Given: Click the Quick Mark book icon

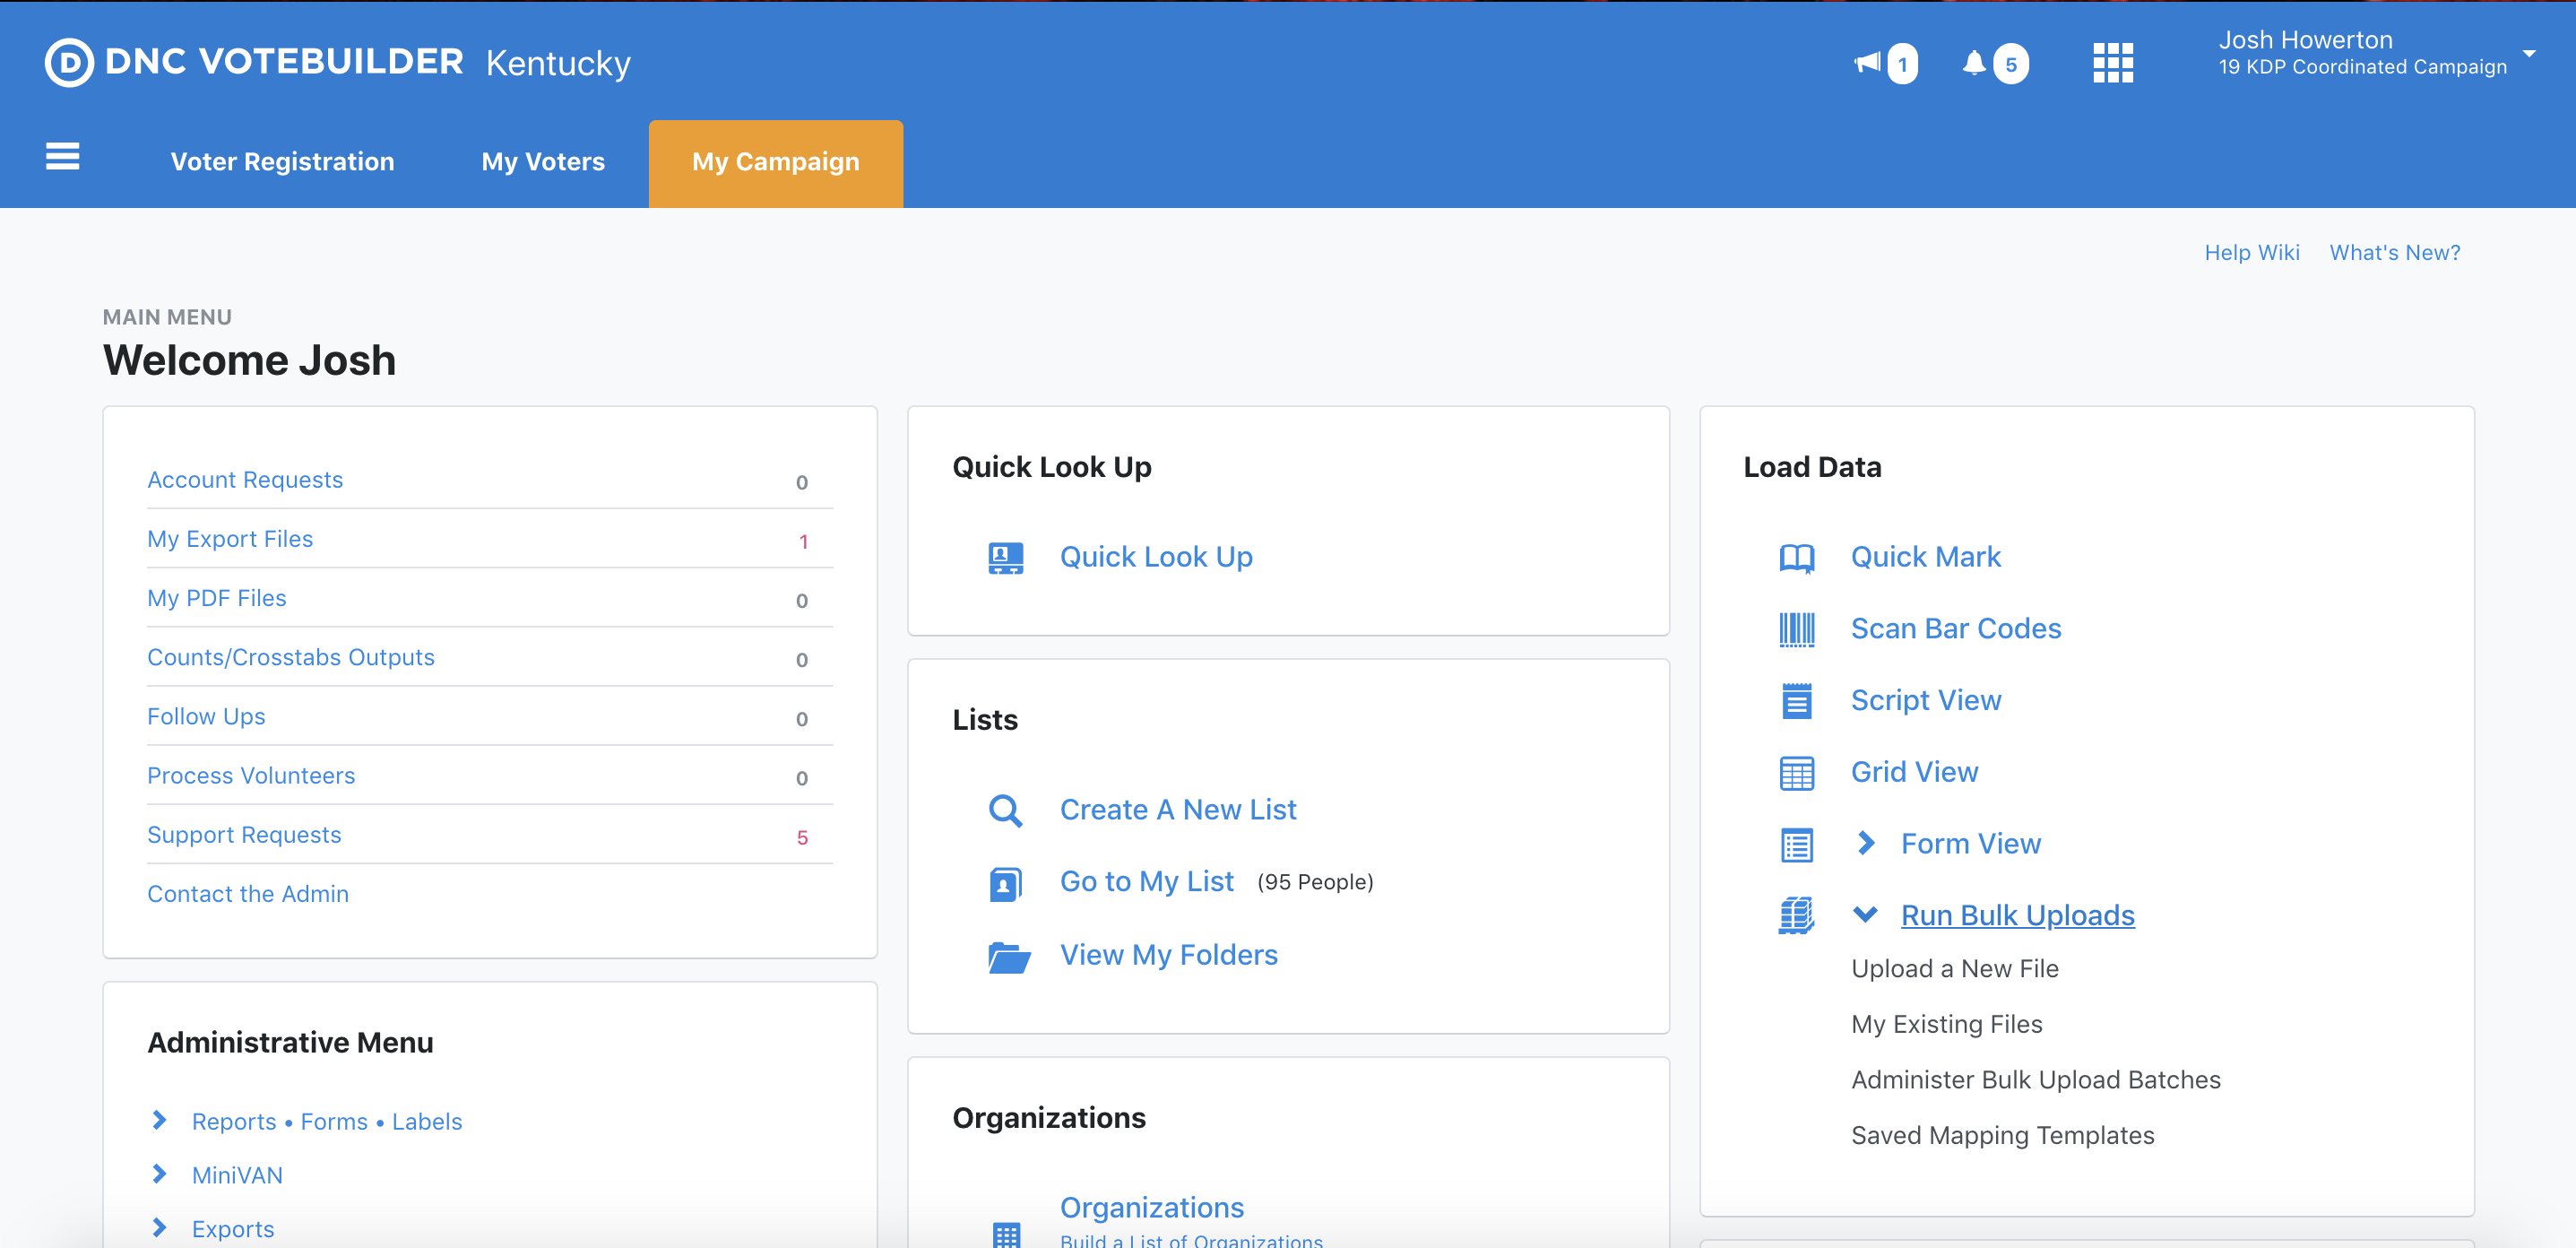Looking at the screenshot, I should pyautogui.click(x=1796, y=558).
